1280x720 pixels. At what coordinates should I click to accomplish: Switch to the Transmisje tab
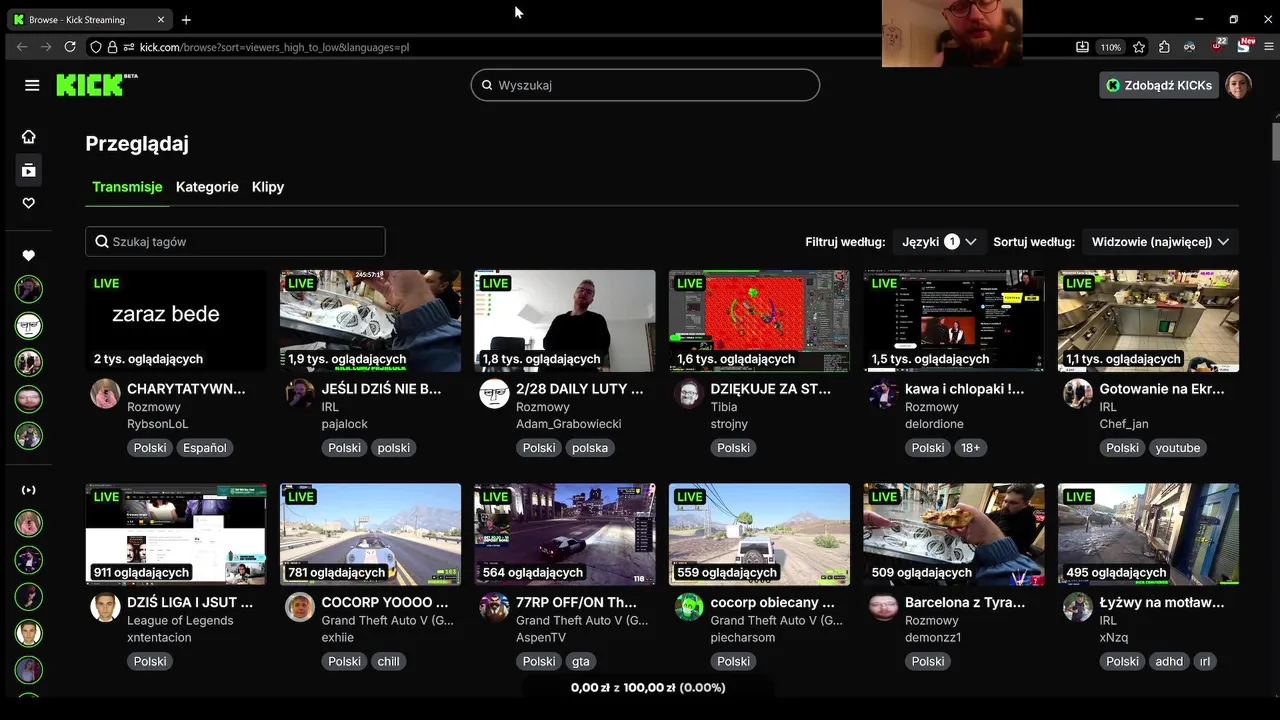[x=127, y=187]
